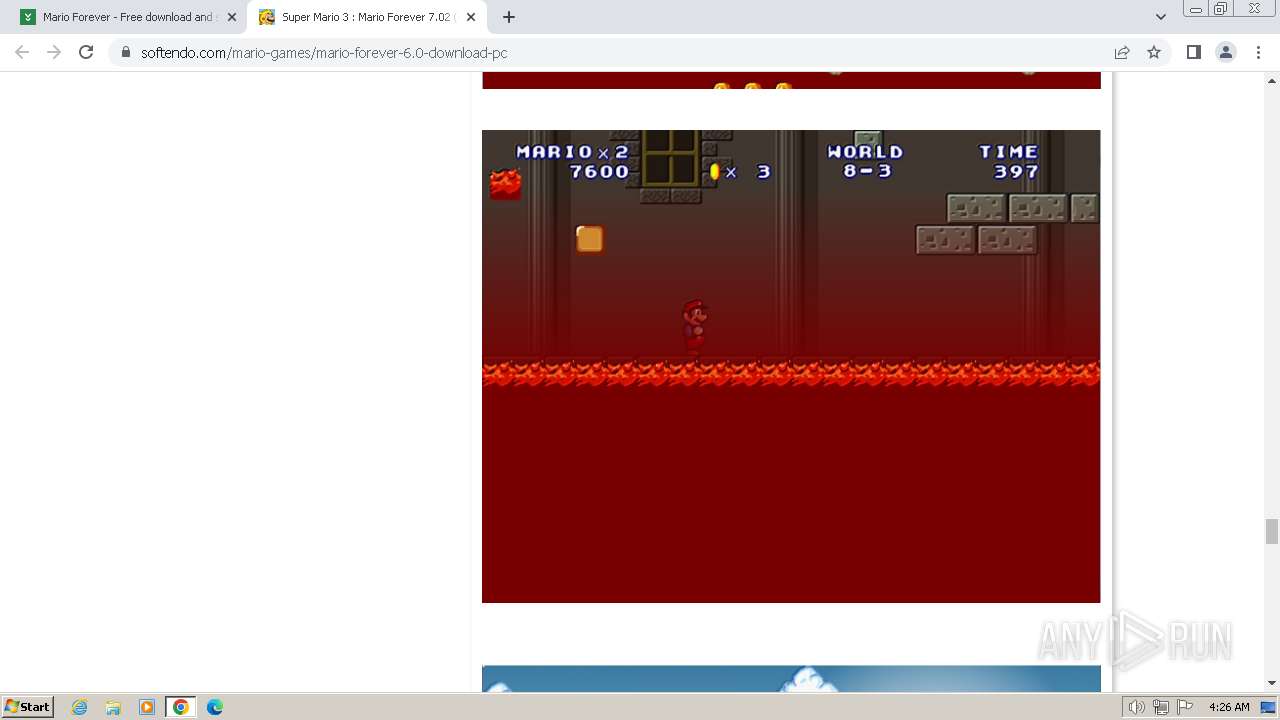This screenshot has height=720, width=1280.
Task: Launch Microsoft Edge from taskbar
Action: tap(214, 707)
